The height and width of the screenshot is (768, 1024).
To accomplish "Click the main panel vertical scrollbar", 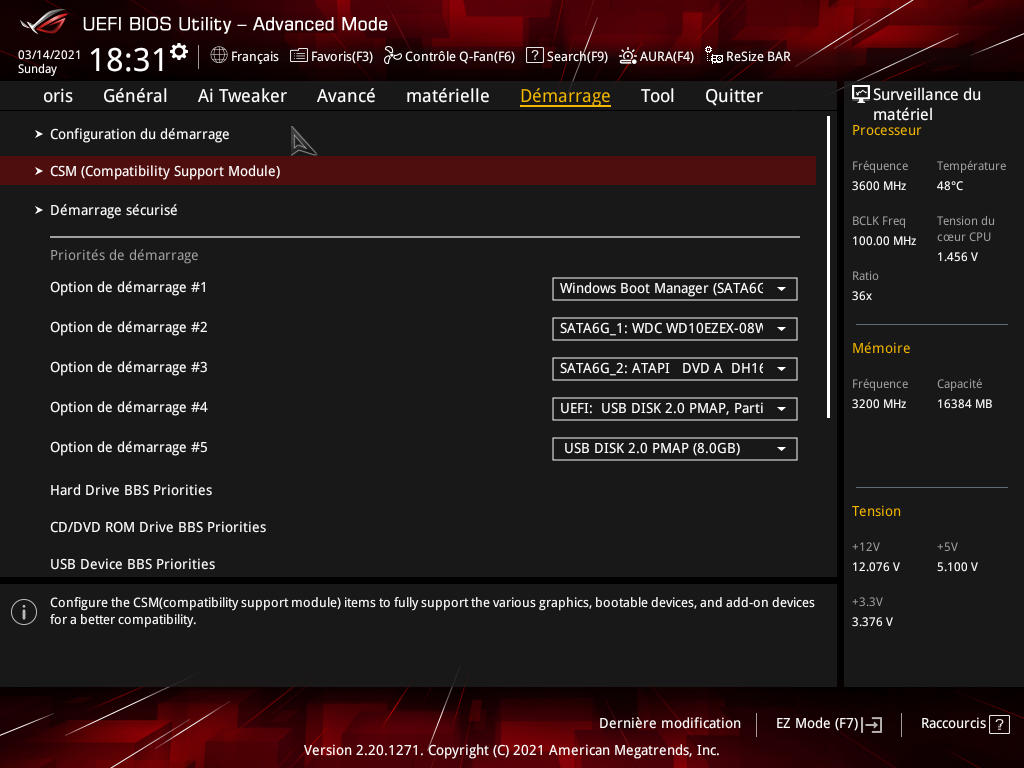I will point(828,267).
